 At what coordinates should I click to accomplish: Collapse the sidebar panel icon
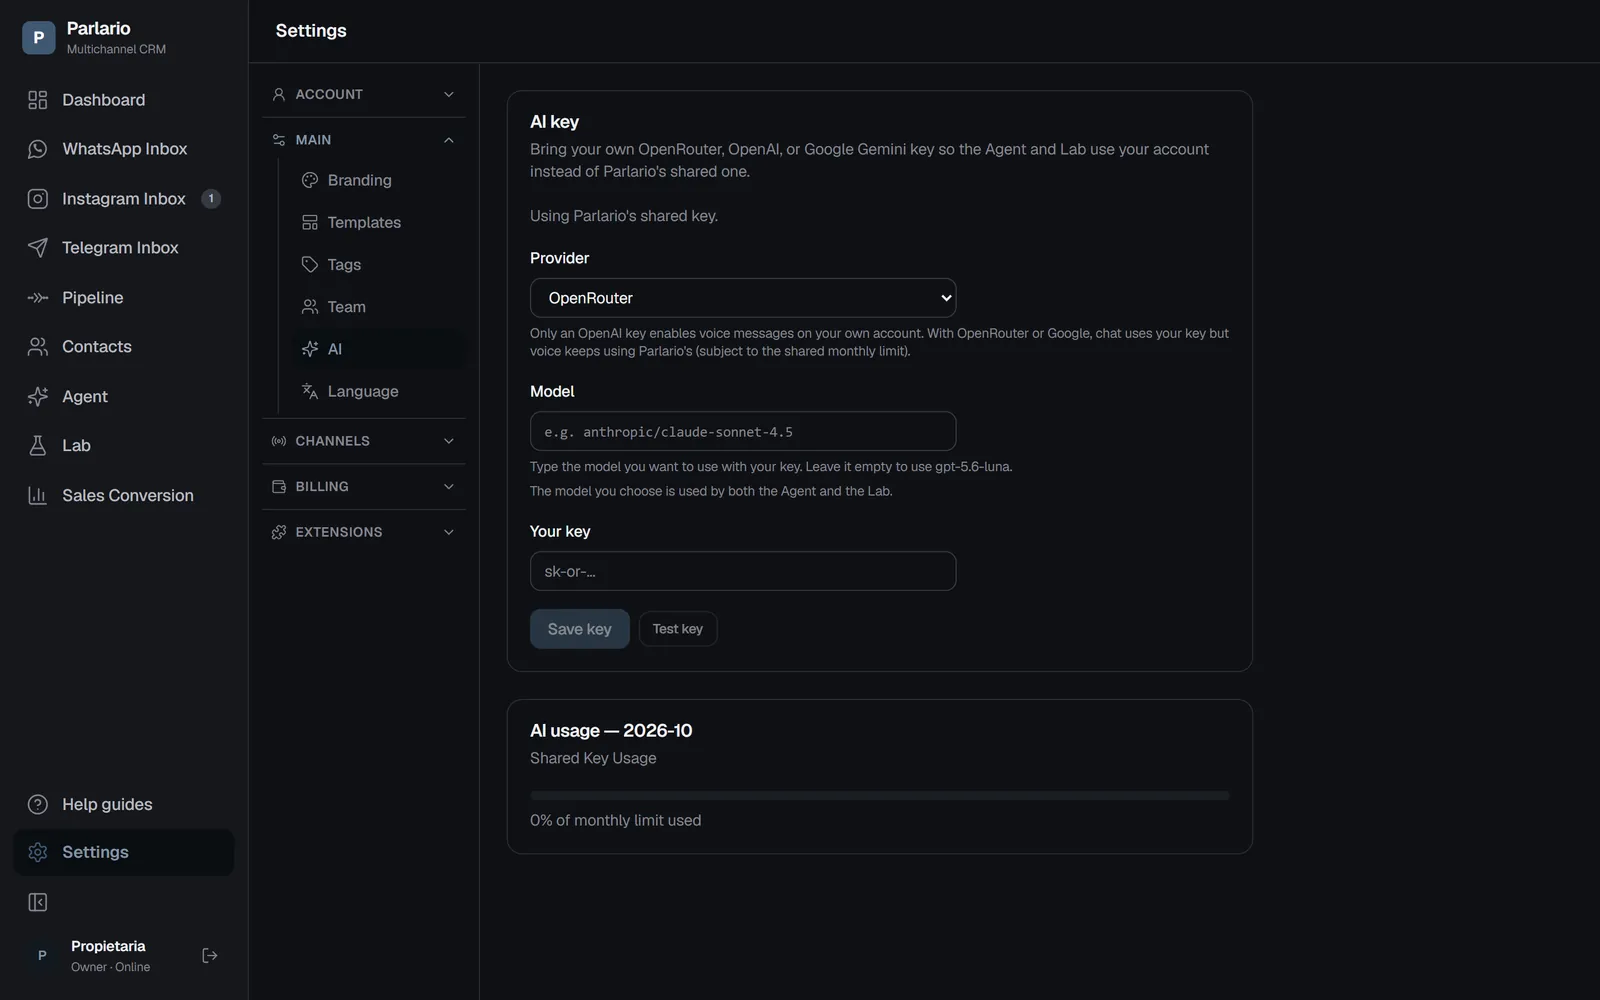coord(38,903)
